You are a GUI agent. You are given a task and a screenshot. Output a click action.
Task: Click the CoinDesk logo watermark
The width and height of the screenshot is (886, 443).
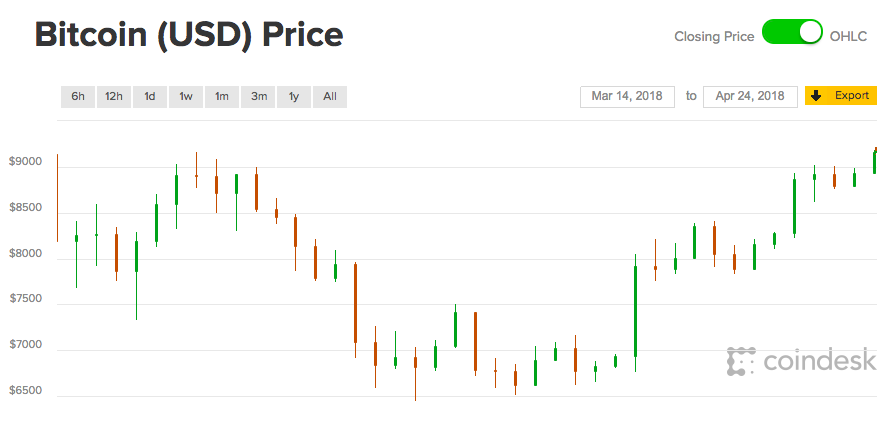click(x=802, y=361)
